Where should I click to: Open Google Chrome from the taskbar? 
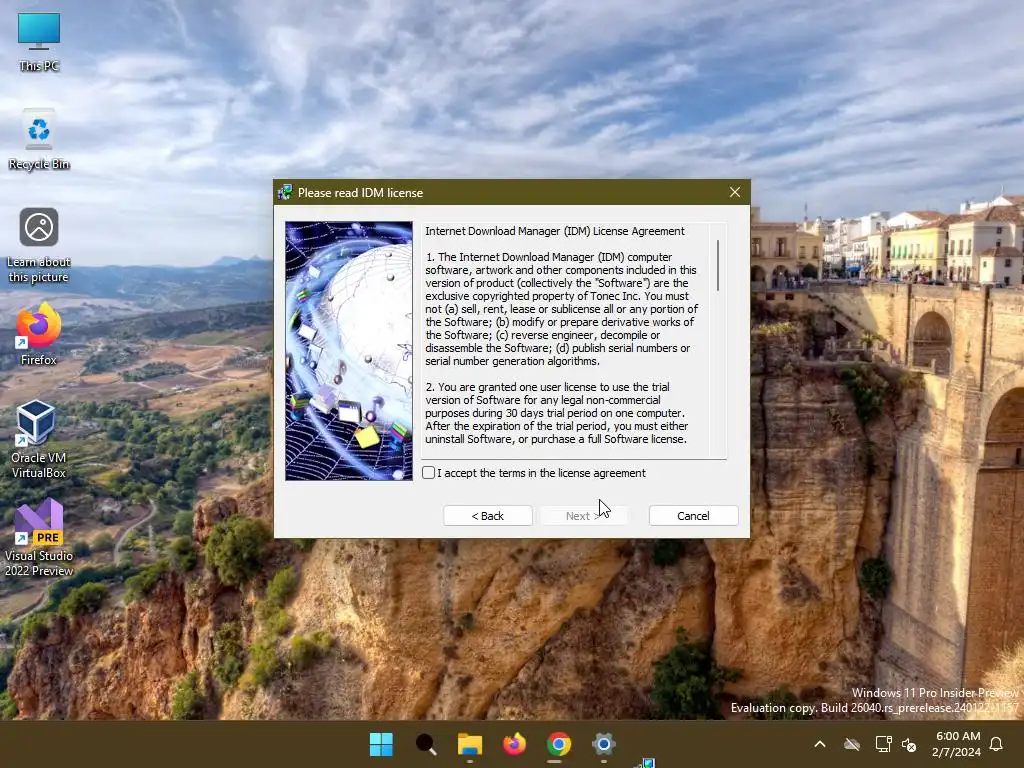559,744
